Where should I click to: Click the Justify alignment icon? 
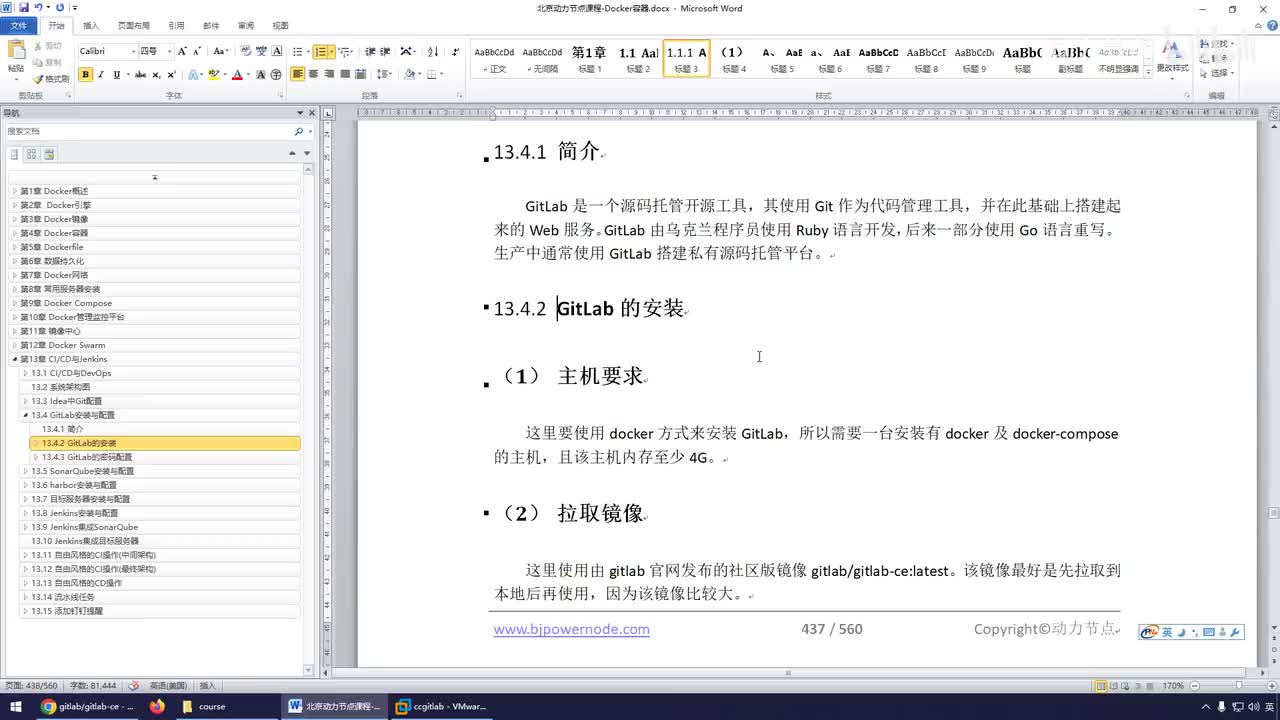point(345,75)
